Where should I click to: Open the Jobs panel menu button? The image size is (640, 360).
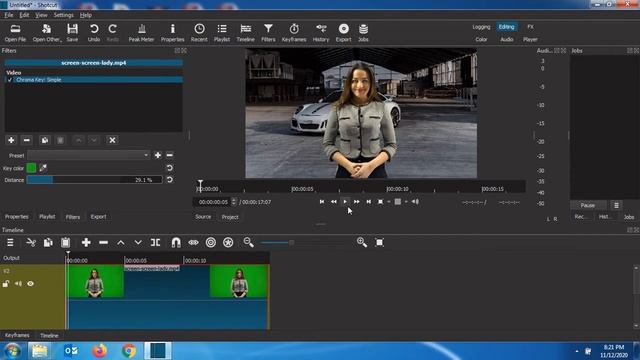click(x=616, y=205)
